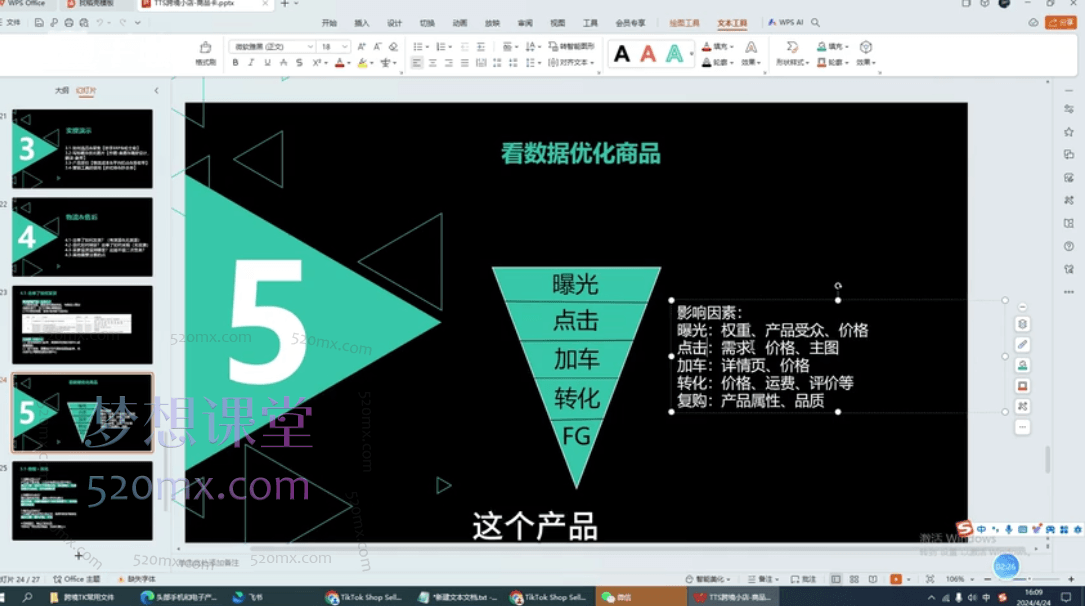Click the increase font size icon
The width and height of the screenshot is (1085, 606).
point(362,47)
